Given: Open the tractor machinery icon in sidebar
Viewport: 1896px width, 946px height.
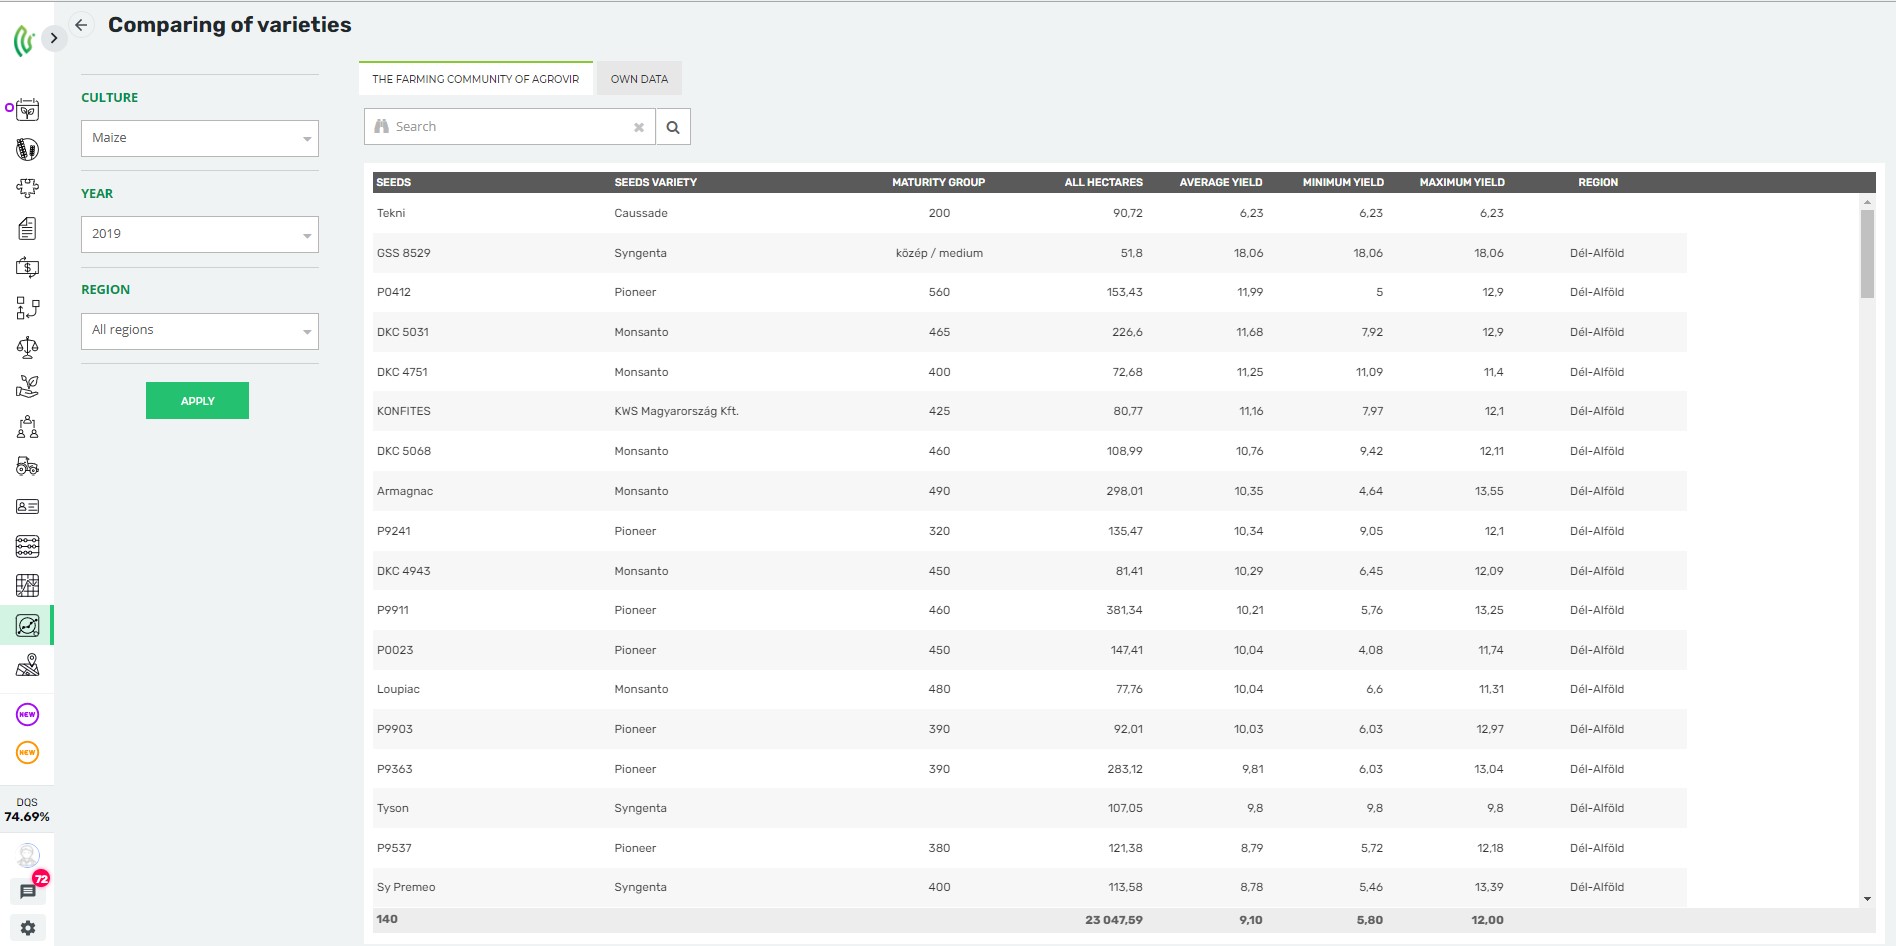Looking at the screenshot, I should click(27, 467).
